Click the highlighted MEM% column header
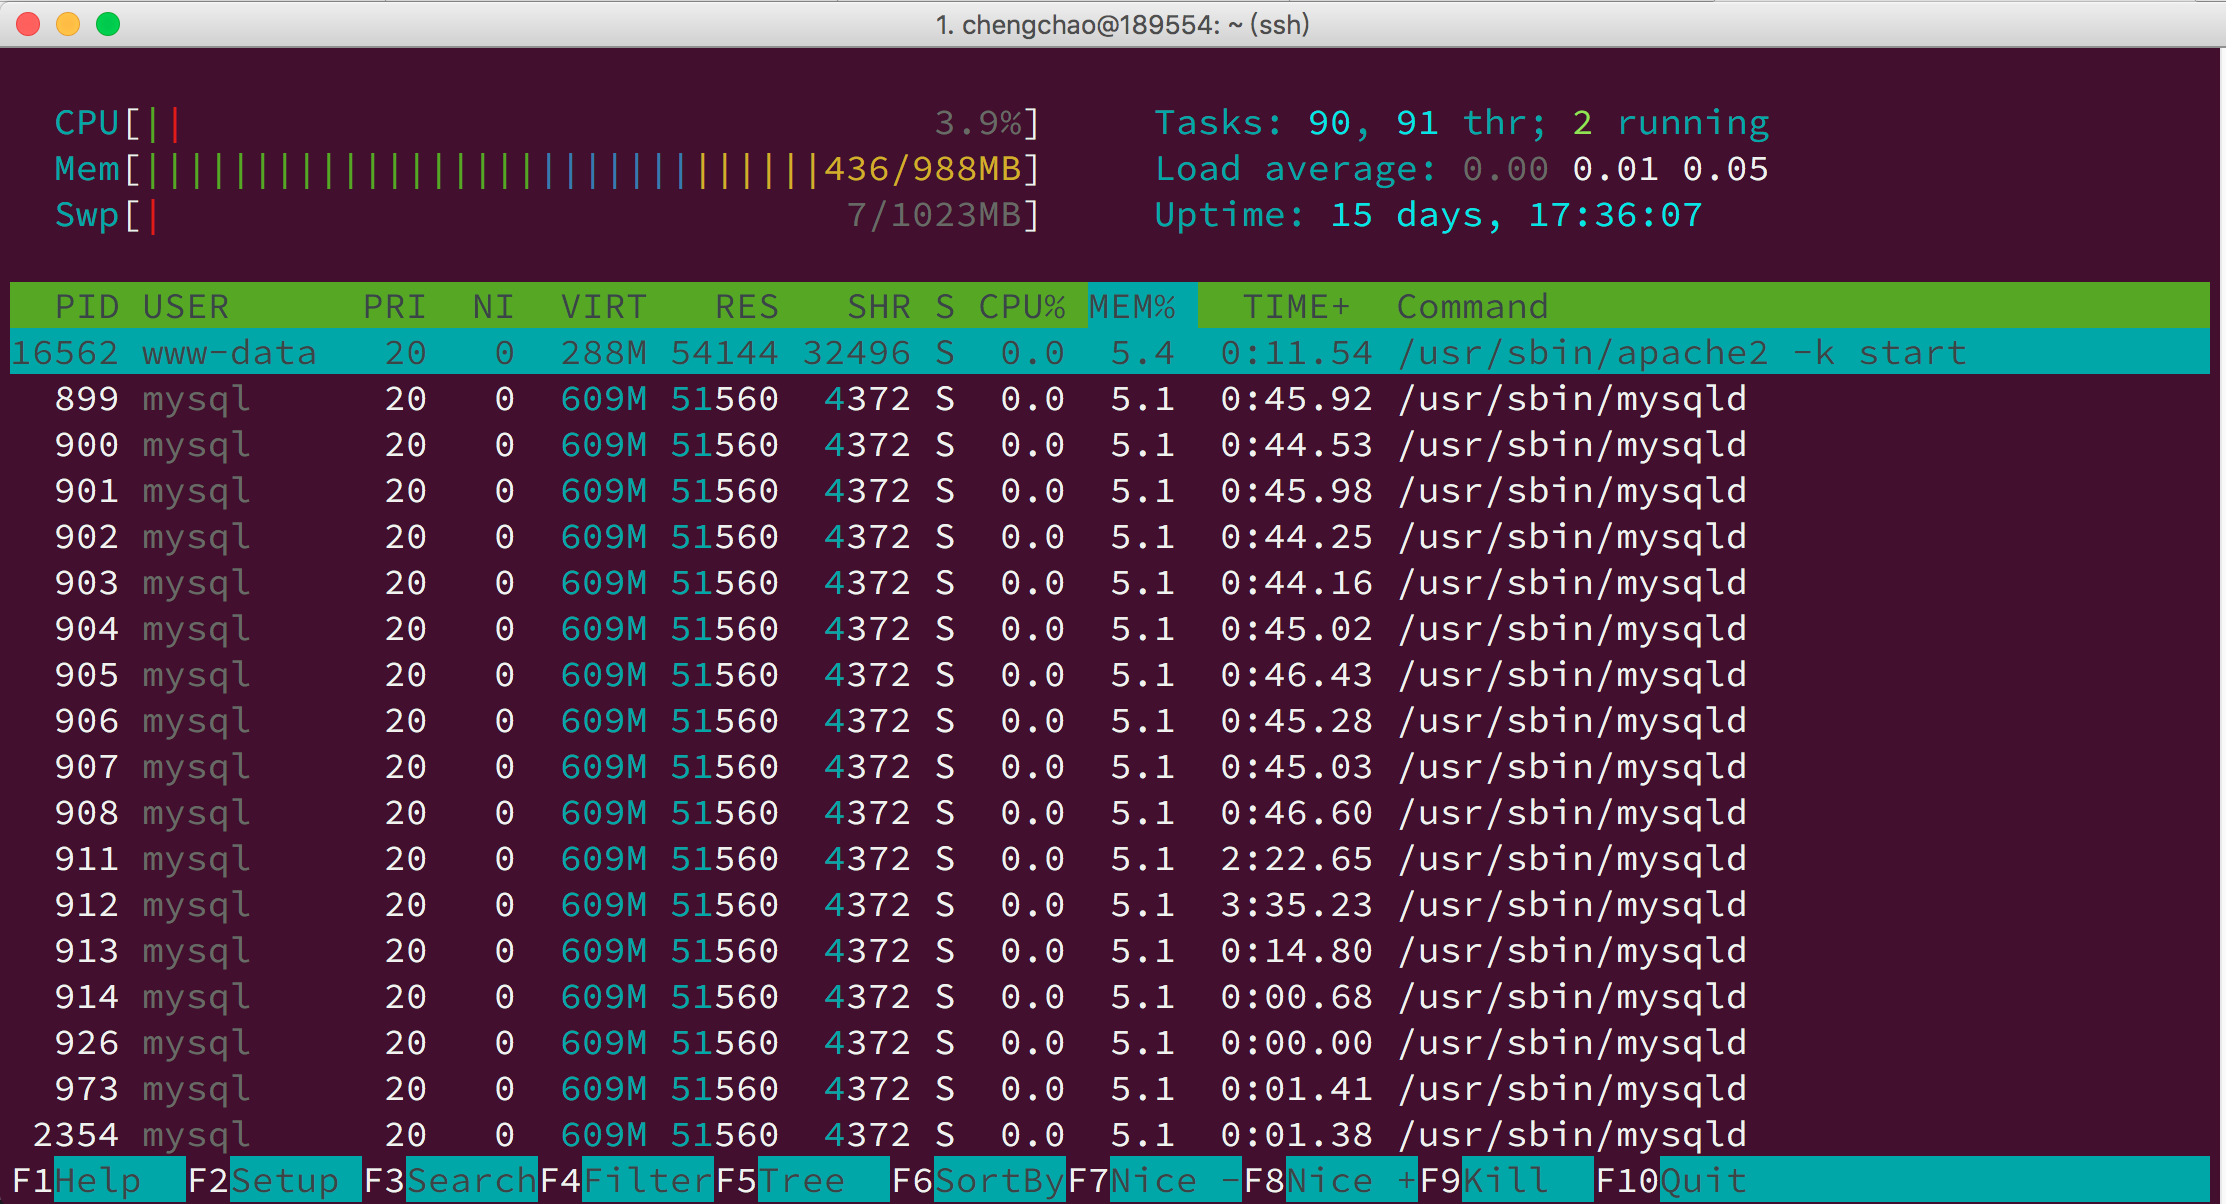This screenshot has height=1204, width=2226. (x=1141, y=306)
